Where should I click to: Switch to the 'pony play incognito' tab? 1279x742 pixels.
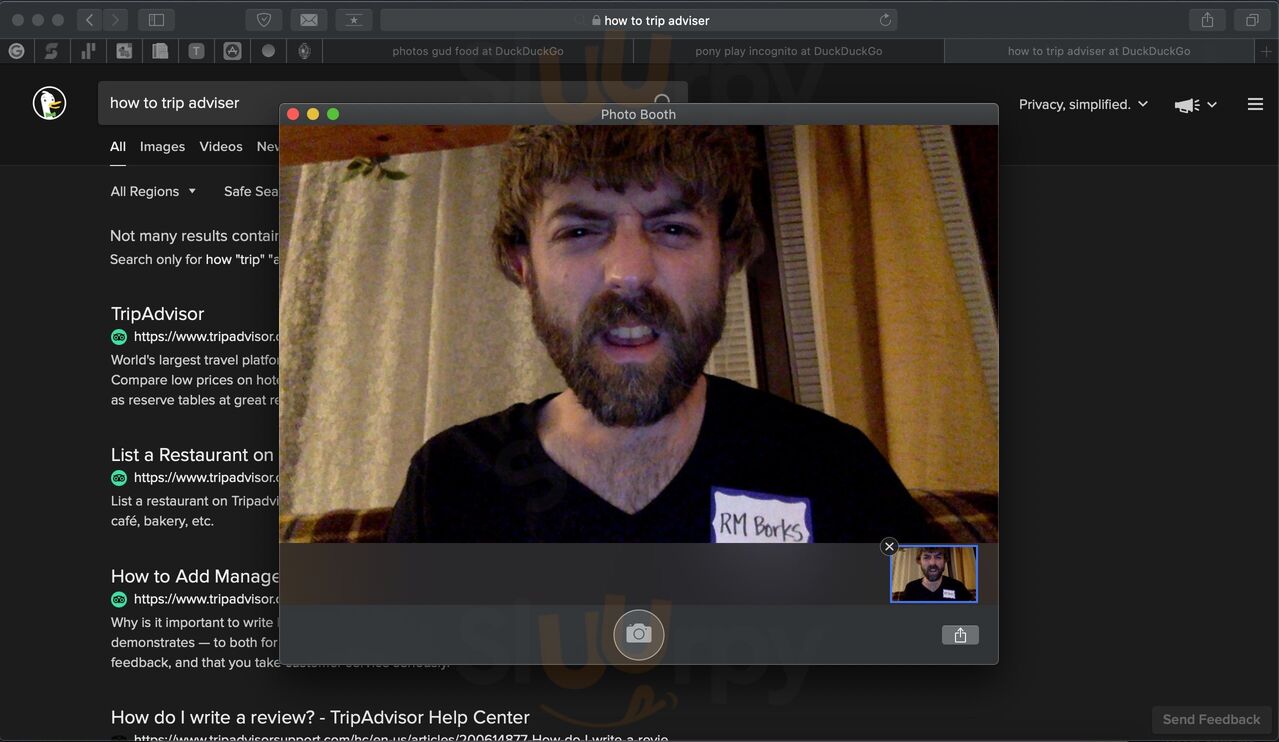point(788,51)
